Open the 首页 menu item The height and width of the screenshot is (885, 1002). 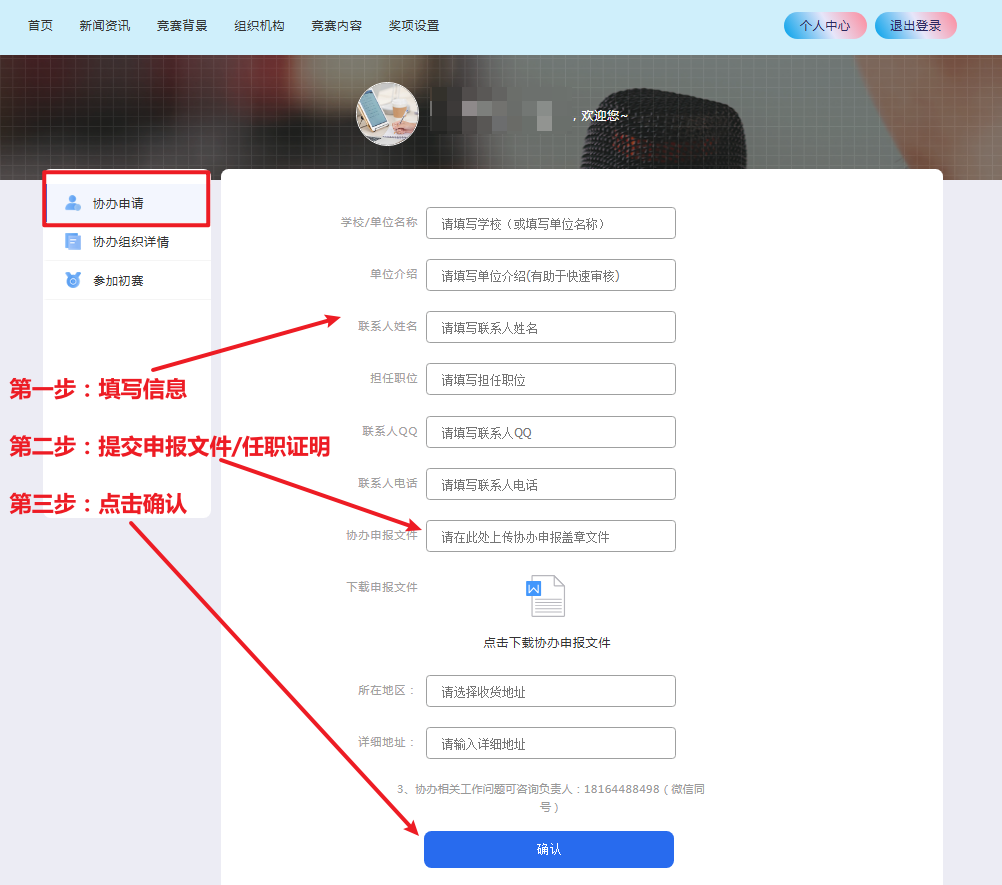click(x=40, y=26)
